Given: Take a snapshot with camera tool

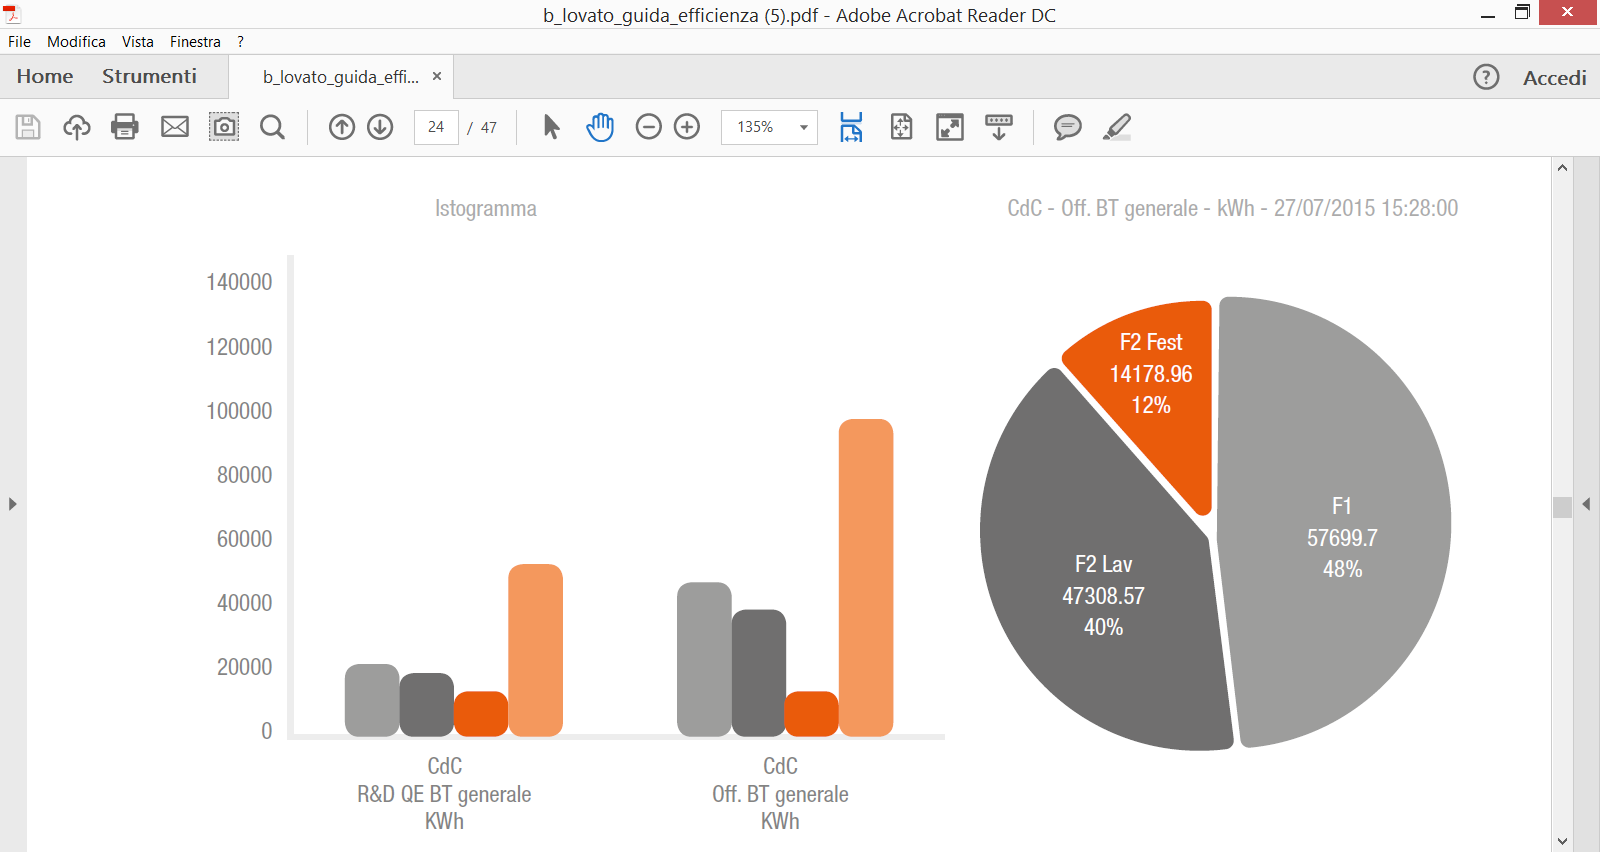Looking at the screenshot, I should click(x=224, y=127).
